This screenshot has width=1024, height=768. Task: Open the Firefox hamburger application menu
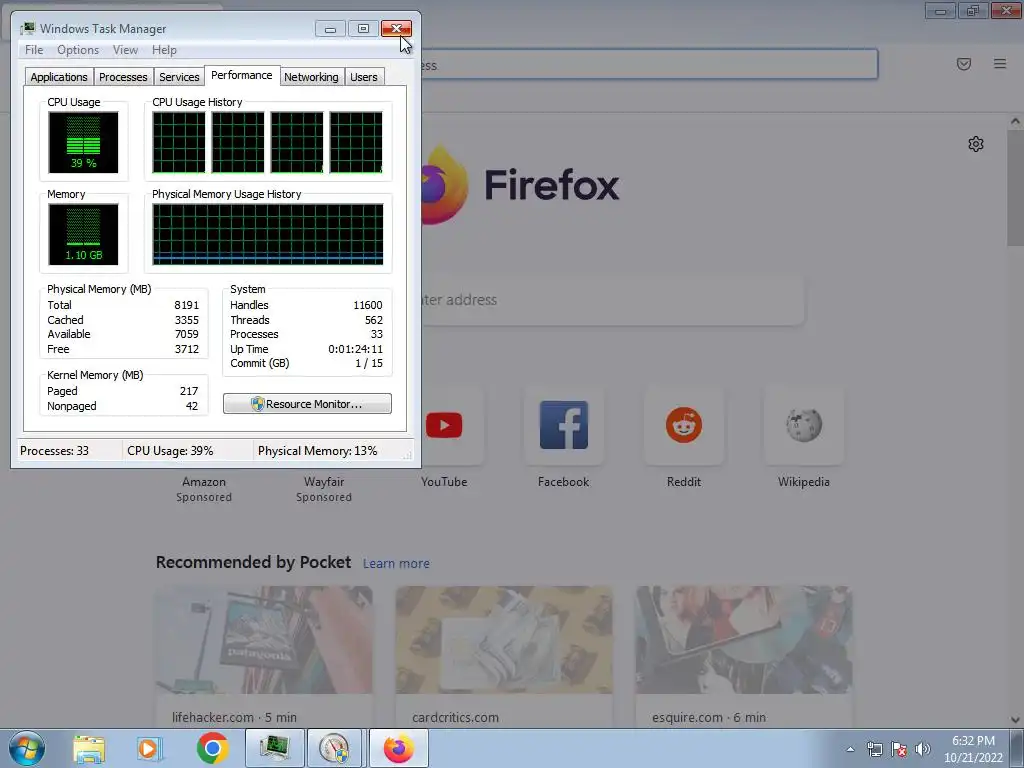1000,63
